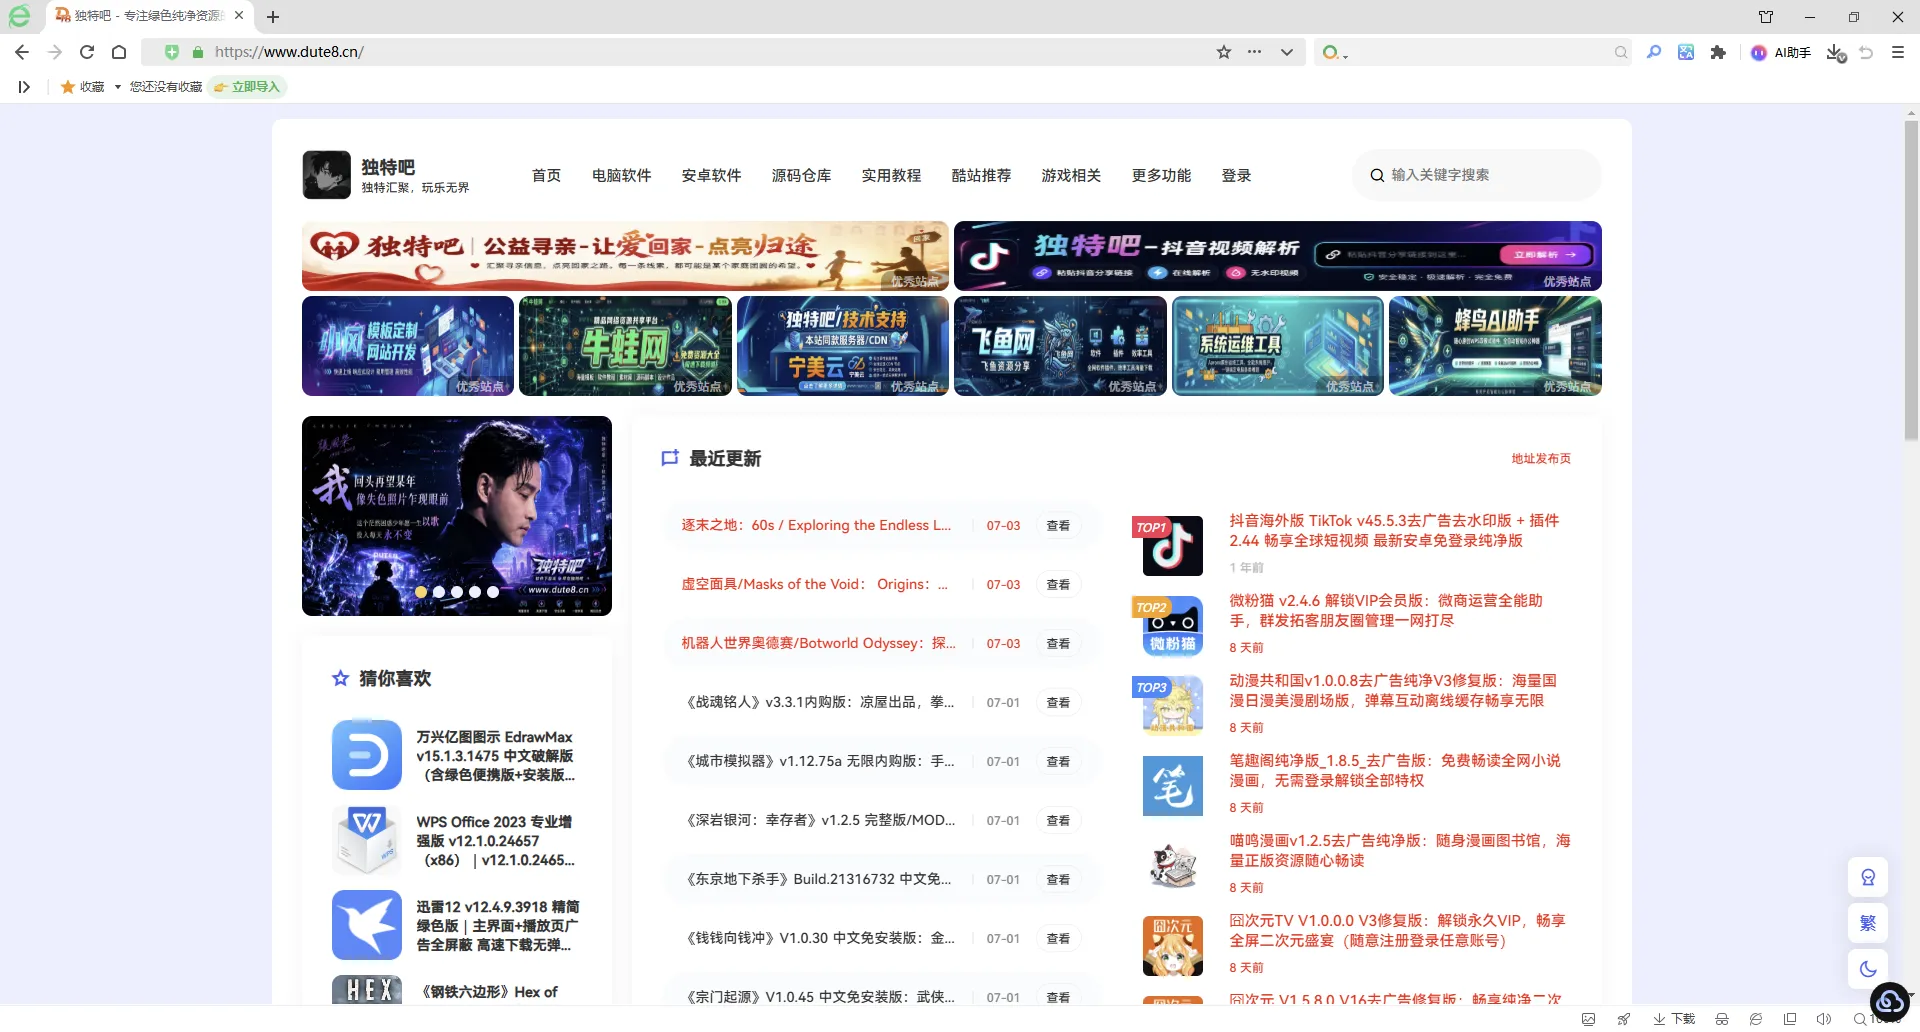1920x1032 pixels.
Task: Click the undo closed tab icon
Action: [x=1866, y=52]
